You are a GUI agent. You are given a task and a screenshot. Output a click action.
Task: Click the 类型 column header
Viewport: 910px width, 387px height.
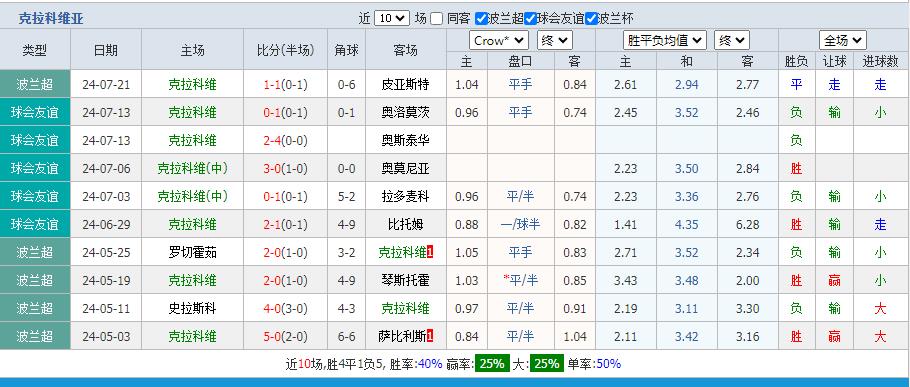35,50
